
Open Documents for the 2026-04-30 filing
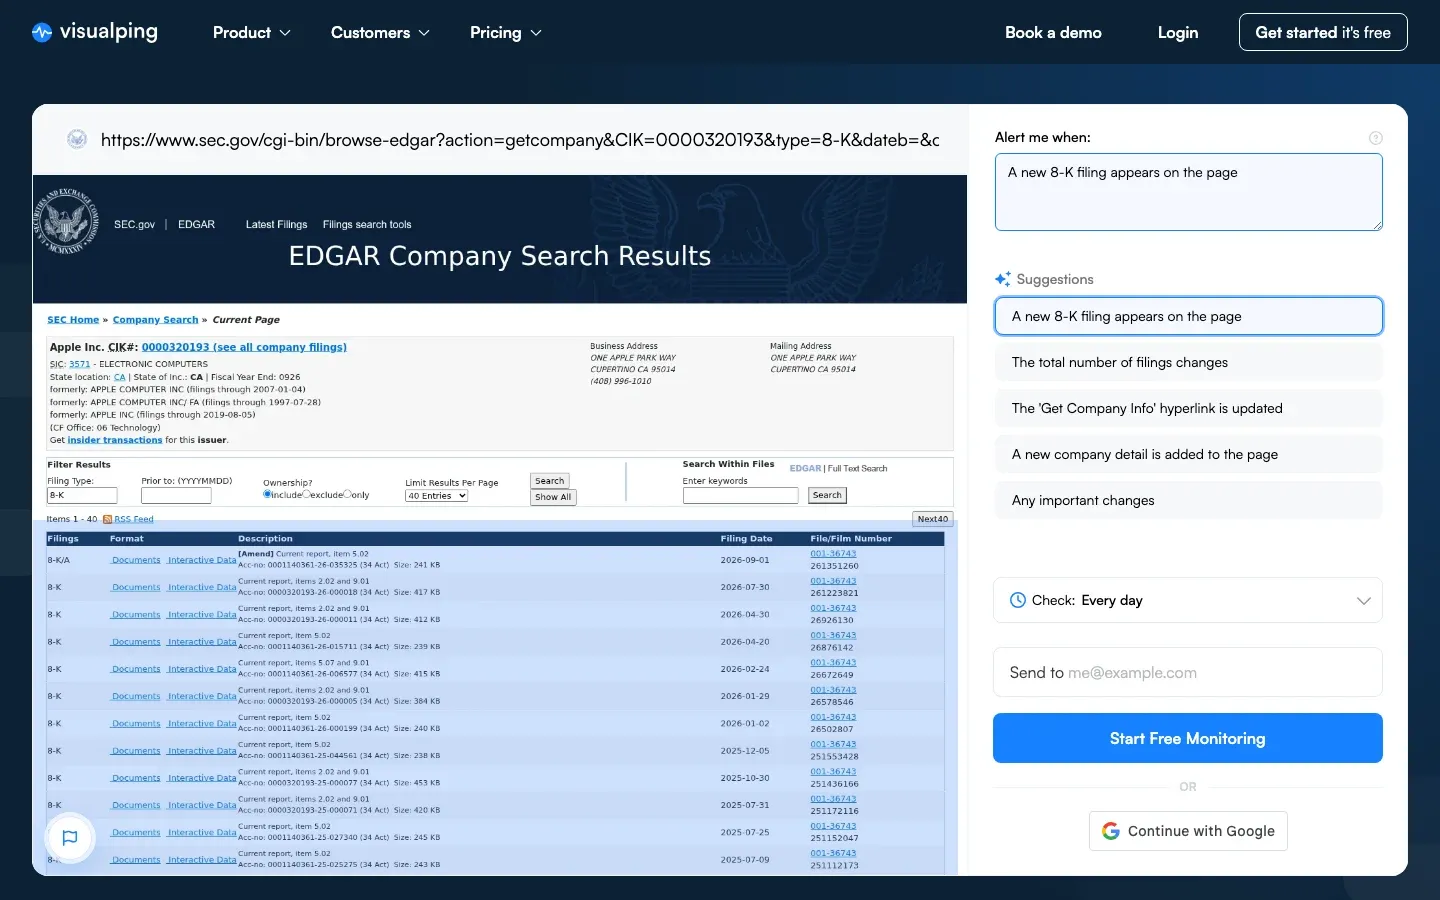(x=136, y=614)
